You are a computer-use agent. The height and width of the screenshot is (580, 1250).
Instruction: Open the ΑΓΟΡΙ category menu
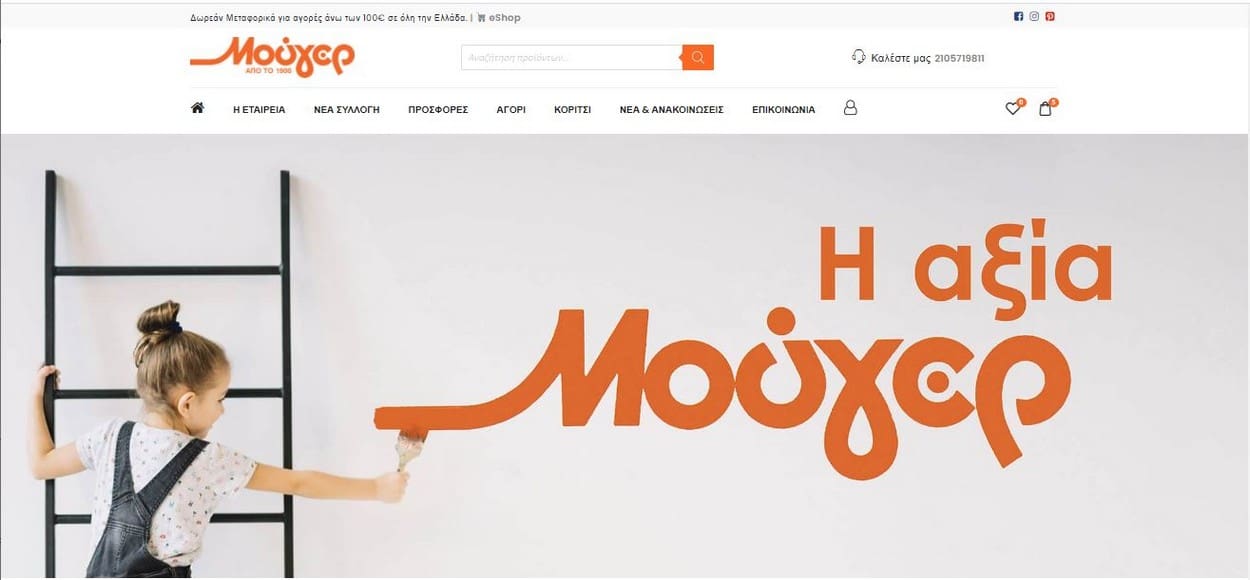click(x=511, y=110)
